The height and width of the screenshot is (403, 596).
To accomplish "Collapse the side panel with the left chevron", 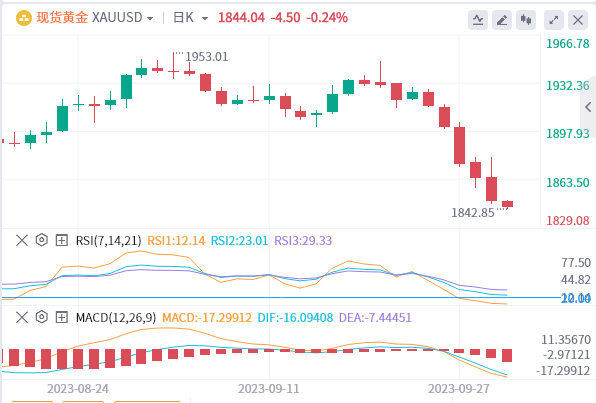I will 588,107.
